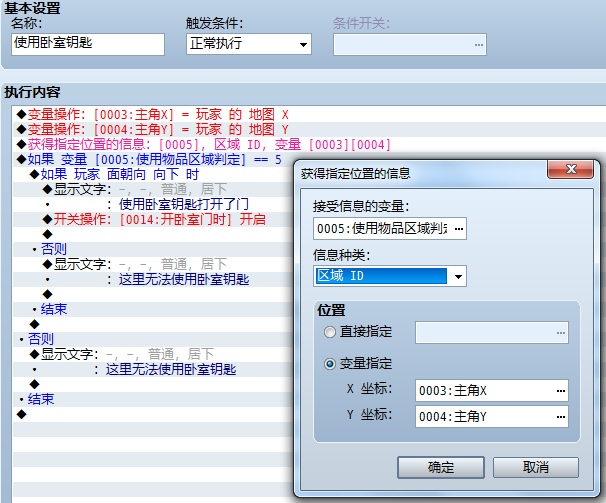Click the ellipsis in Y 坐标 field
This screenshot has width=606, height=503.
point(561,417)
